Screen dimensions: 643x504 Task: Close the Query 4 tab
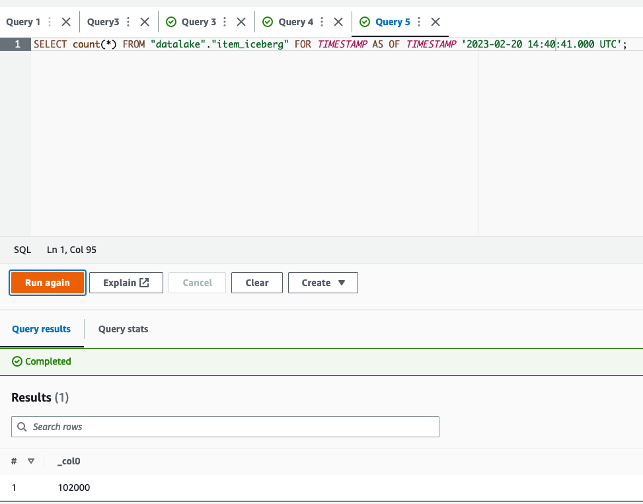point(338,22)
